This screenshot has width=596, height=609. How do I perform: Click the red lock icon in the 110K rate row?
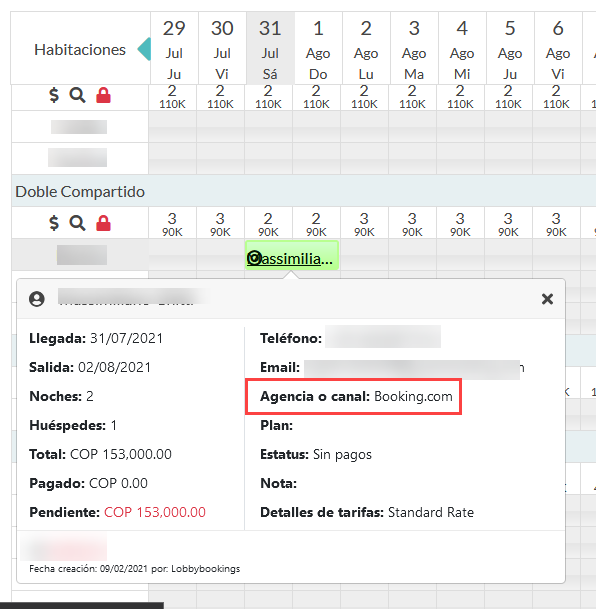point(103,95)
